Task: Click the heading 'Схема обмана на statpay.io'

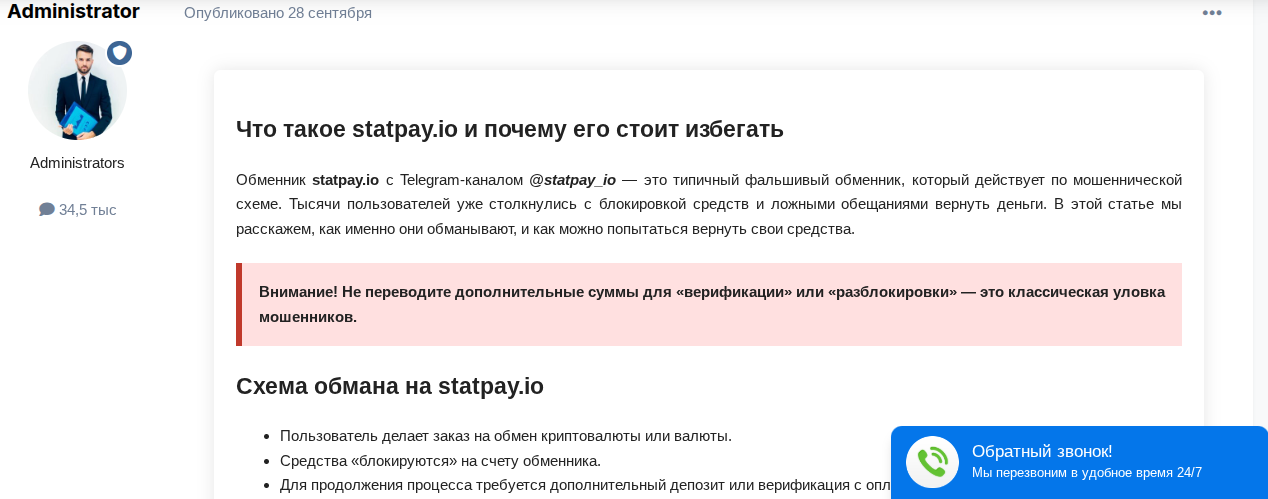Action: point(389,386)
